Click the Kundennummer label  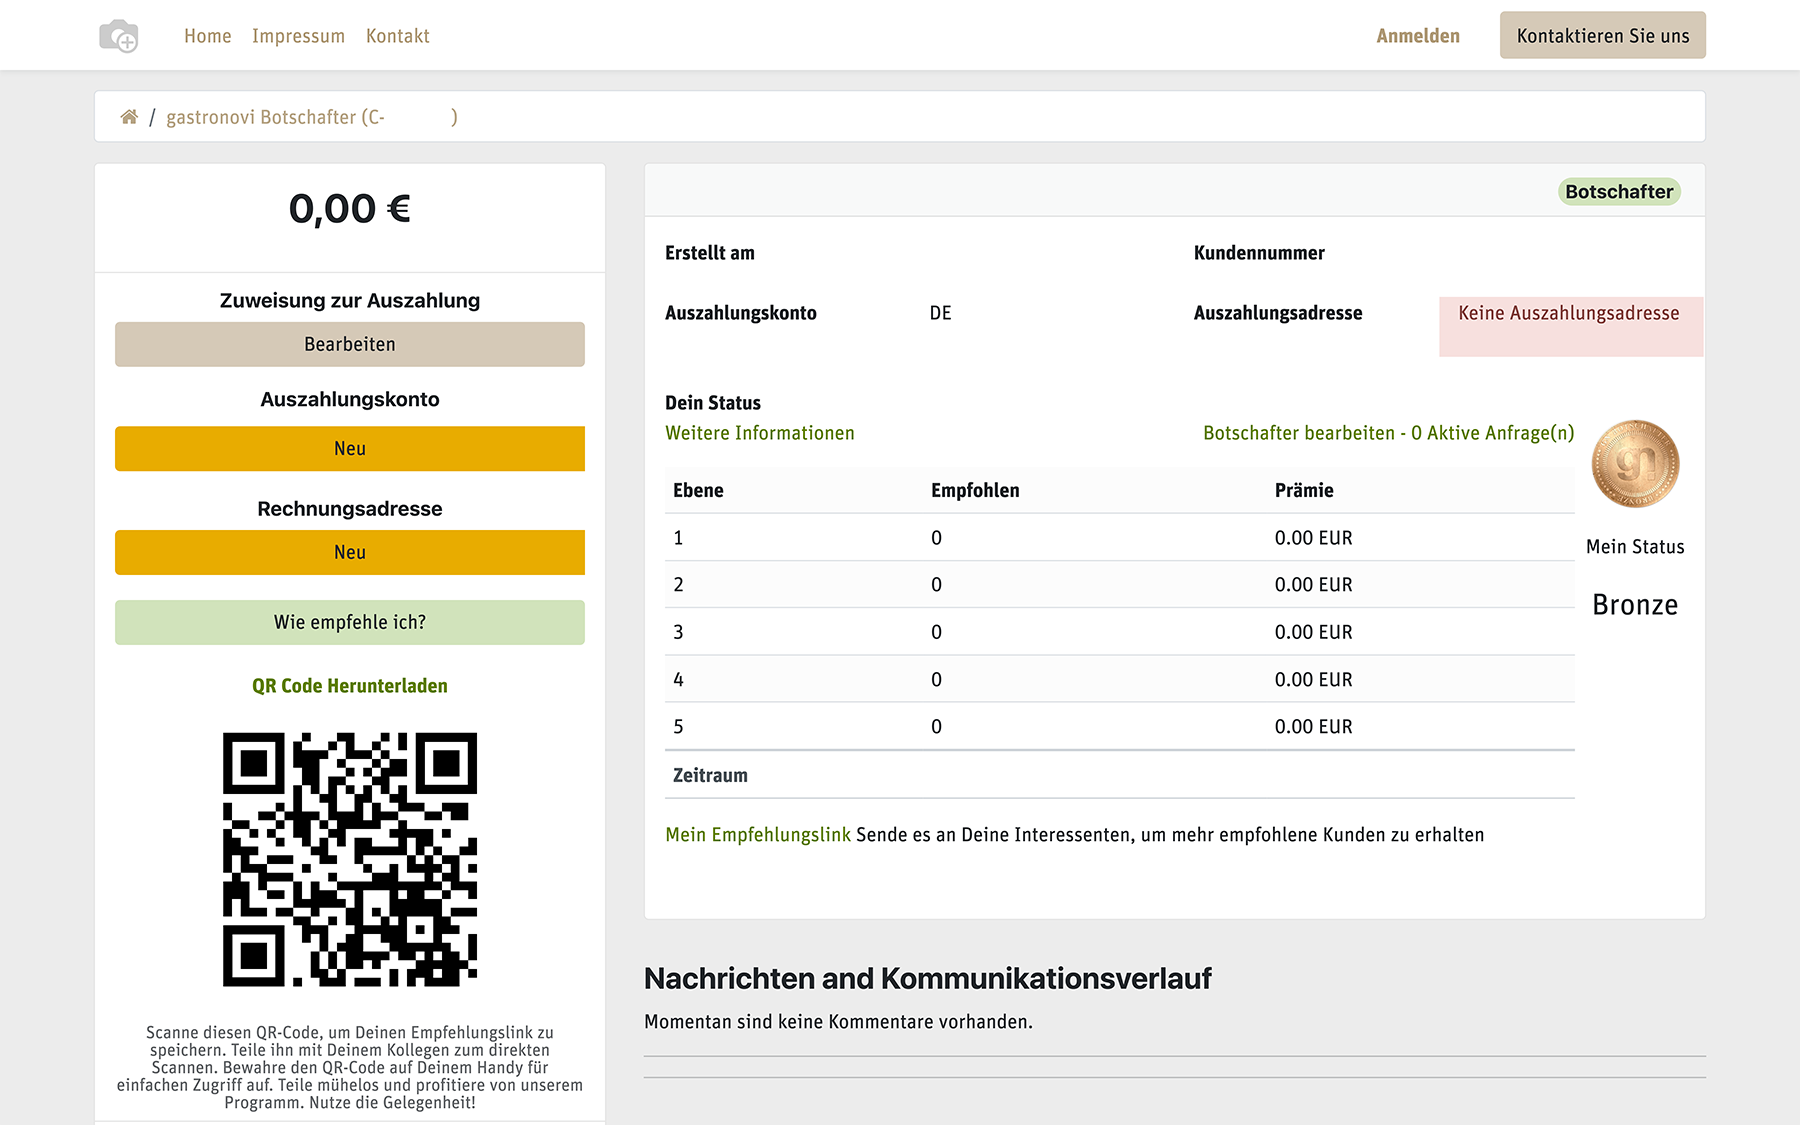click(1259, 253)
